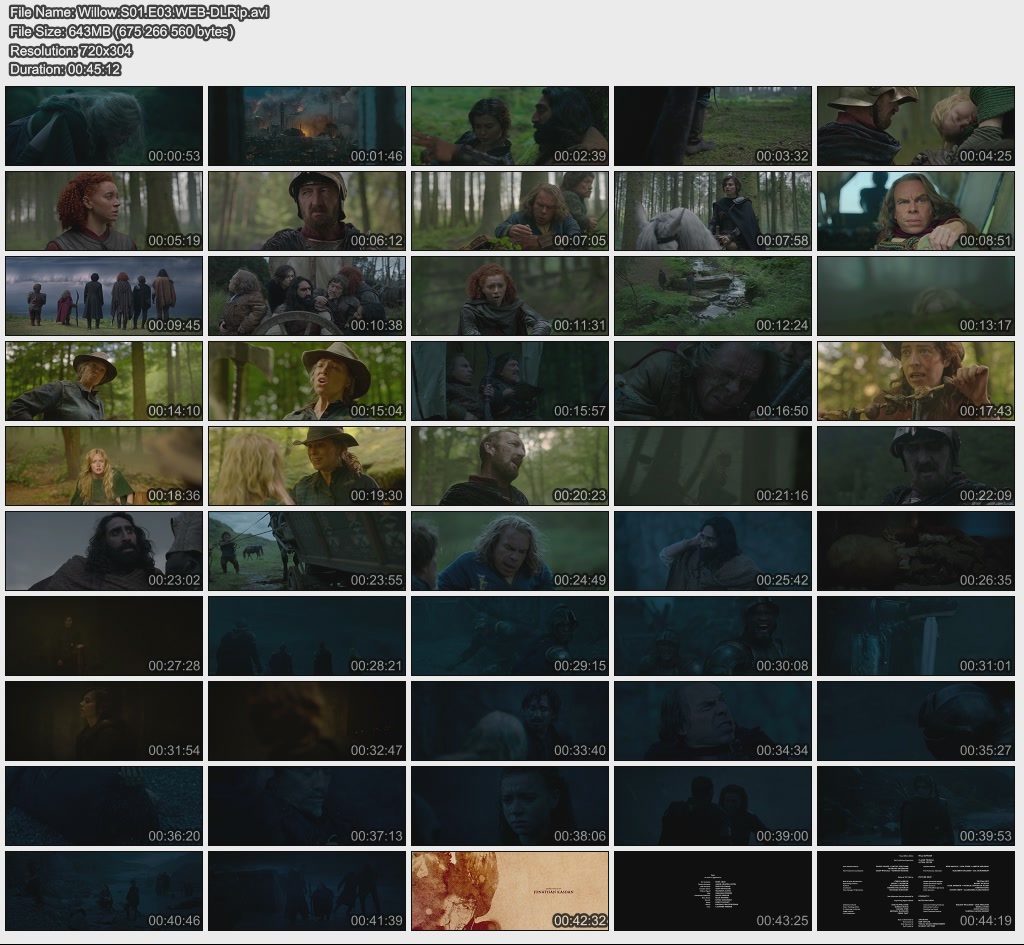Image resolution: width=1024 pixels, height=945 pixels.
Task: Click the wagon wheel frame at 00:10:38
Action: pos(307,296)
